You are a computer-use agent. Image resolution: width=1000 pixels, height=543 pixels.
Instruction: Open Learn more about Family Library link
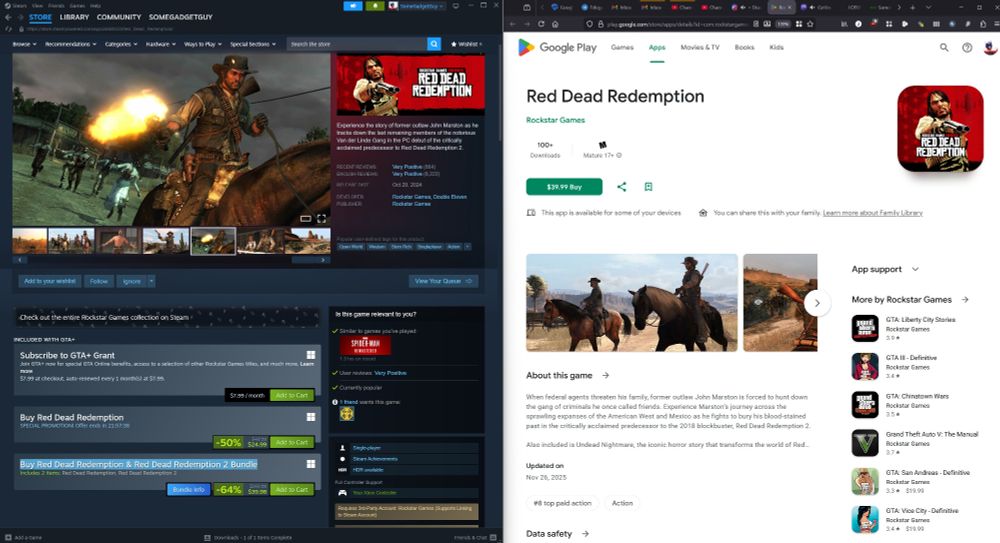(872, 212)
